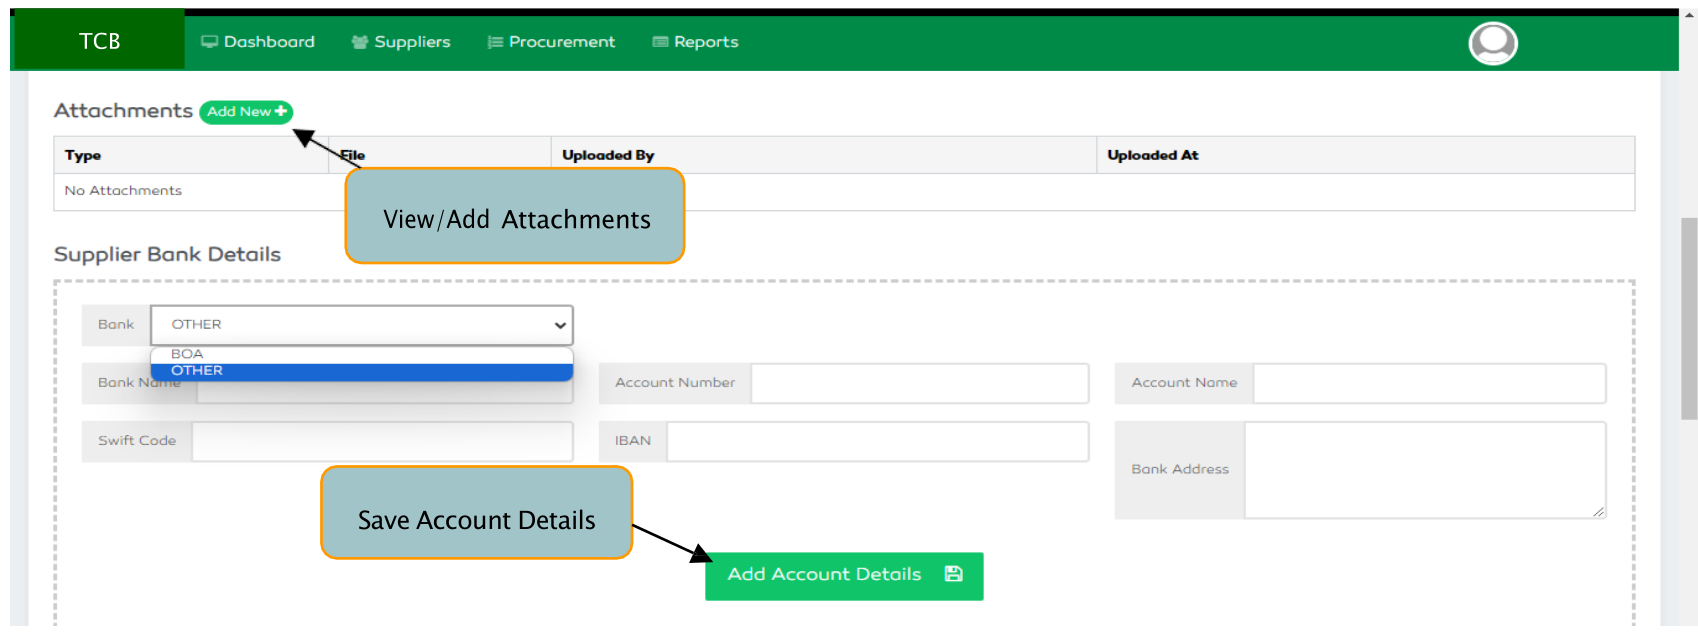Open the Bank dropdown showing OTHER
The image size is (1698, 638).
[x=362, y=325]
